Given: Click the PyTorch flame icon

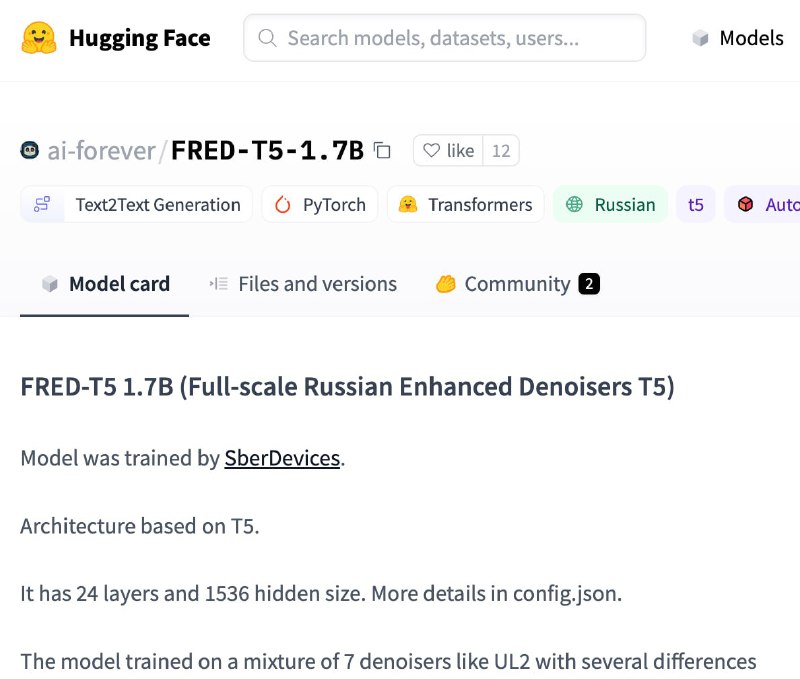Looking at the screenshot, I should (x=283, y=205).
